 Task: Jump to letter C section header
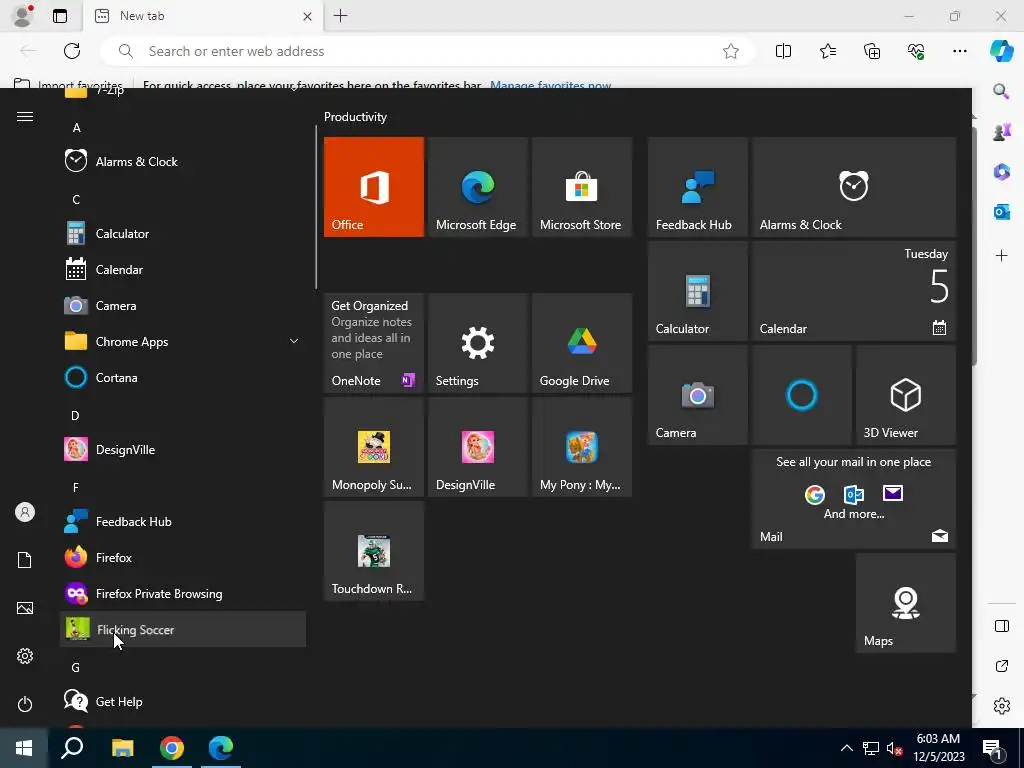click(x=76, y=200)
